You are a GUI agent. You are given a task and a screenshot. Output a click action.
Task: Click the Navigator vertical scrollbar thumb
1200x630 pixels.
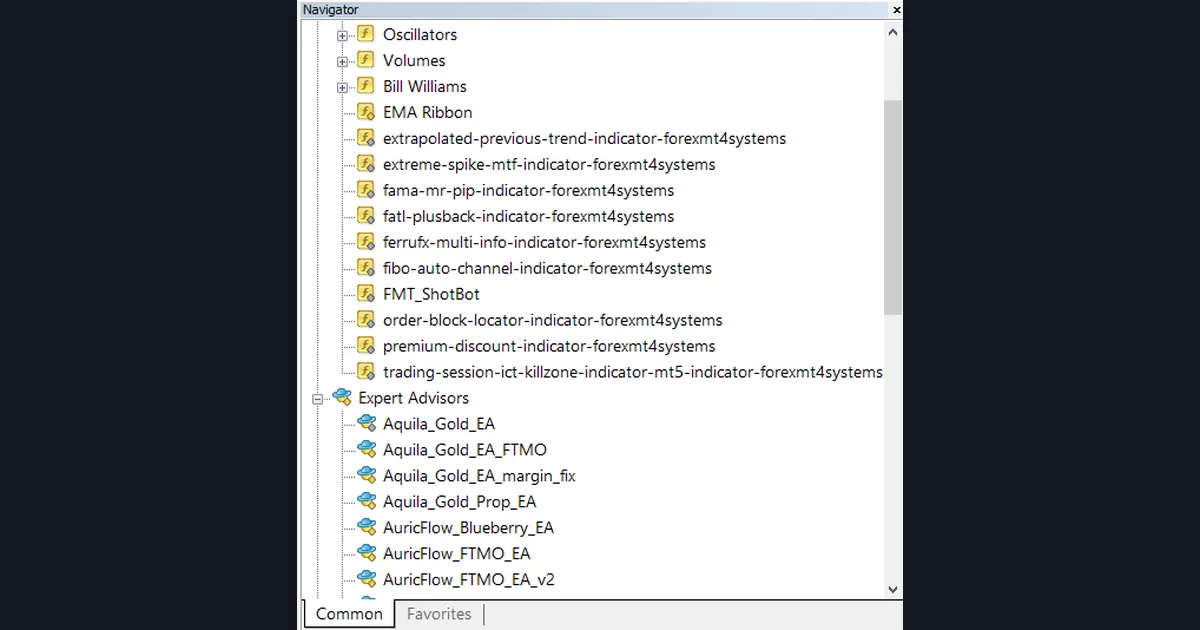893,207
